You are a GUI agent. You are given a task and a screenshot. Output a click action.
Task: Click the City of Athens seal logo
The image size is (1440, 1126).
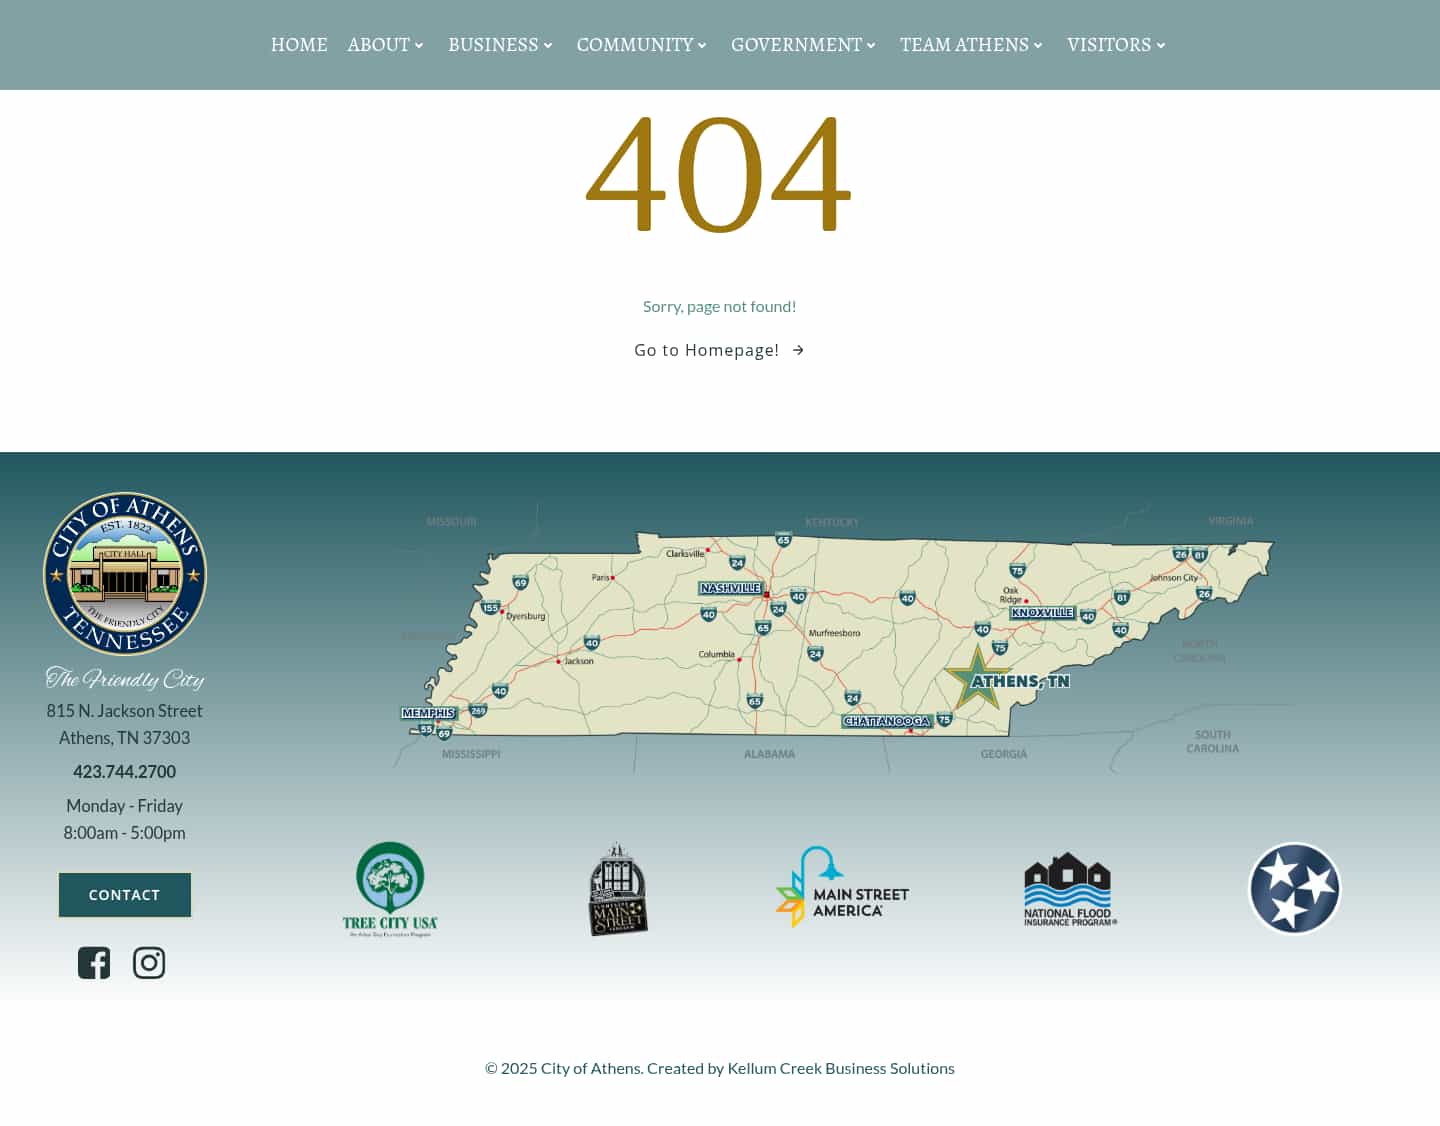[x=125, y=574]
